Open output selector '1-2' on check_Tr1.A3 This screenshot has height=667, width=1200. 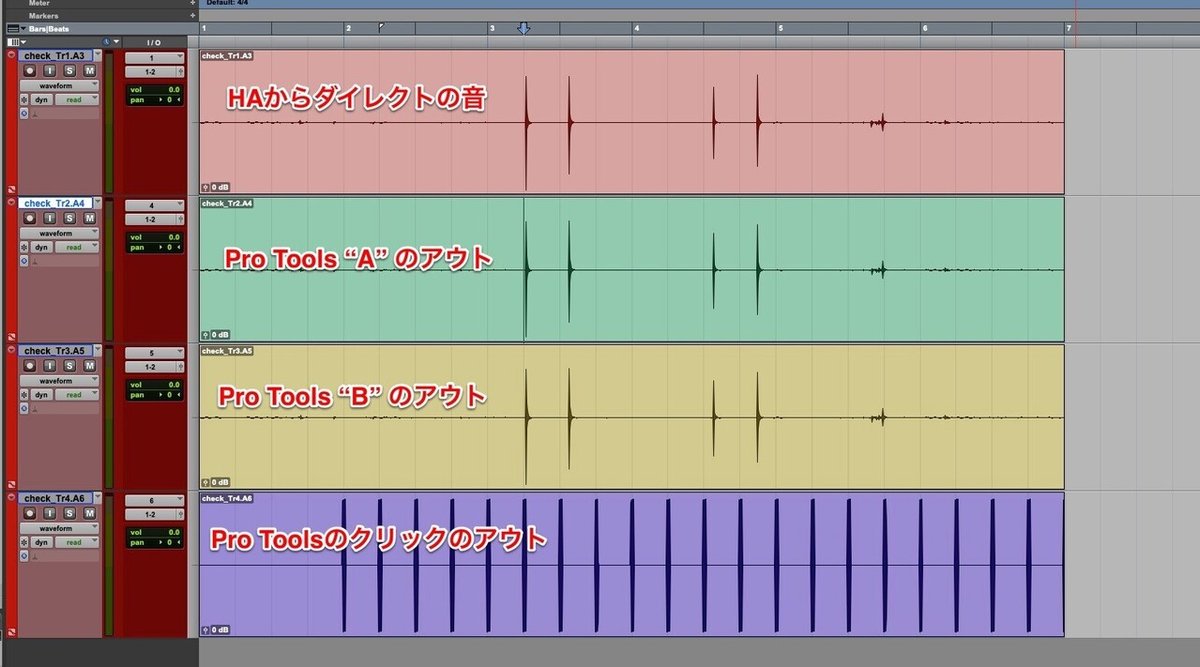tap(155, 72)
